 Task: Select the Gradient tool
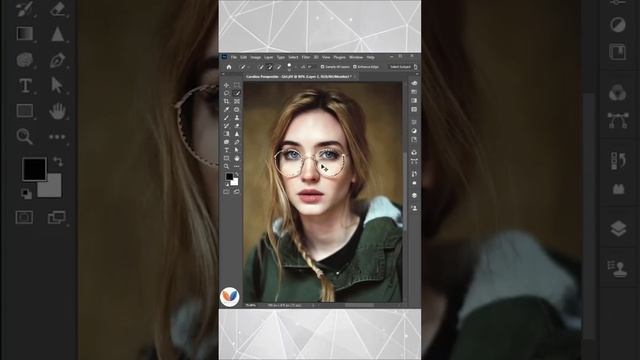coord(227,134)
